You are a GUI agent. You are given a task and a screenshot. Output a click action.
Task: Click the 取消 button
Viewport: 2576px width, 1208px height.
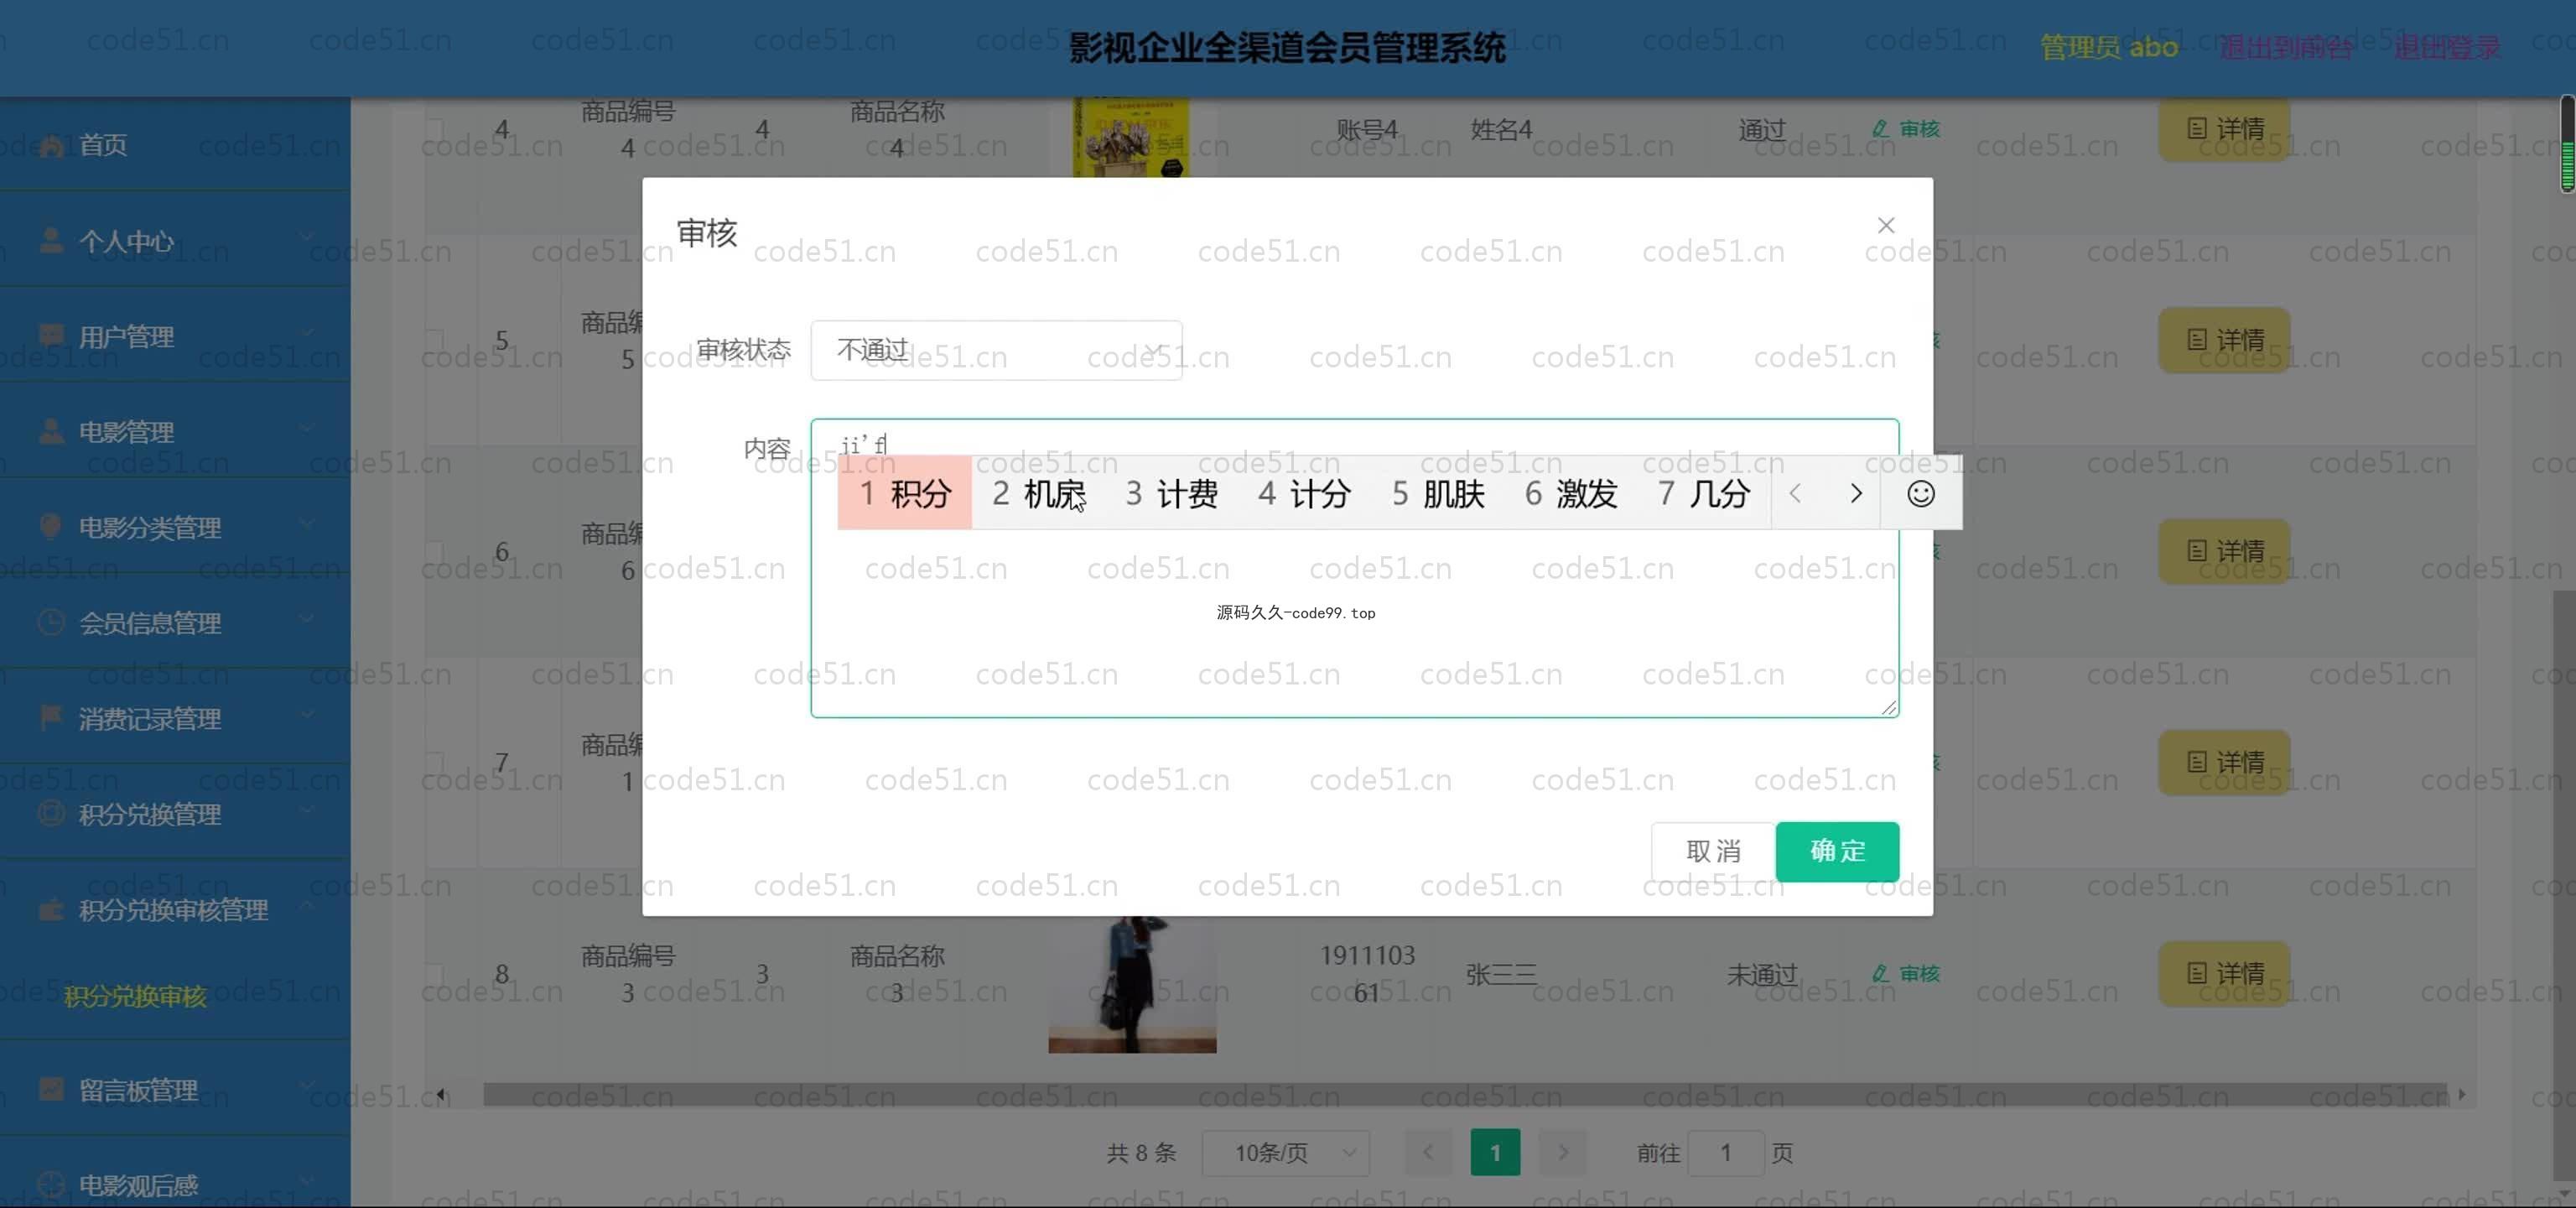tap(1713, 851)
